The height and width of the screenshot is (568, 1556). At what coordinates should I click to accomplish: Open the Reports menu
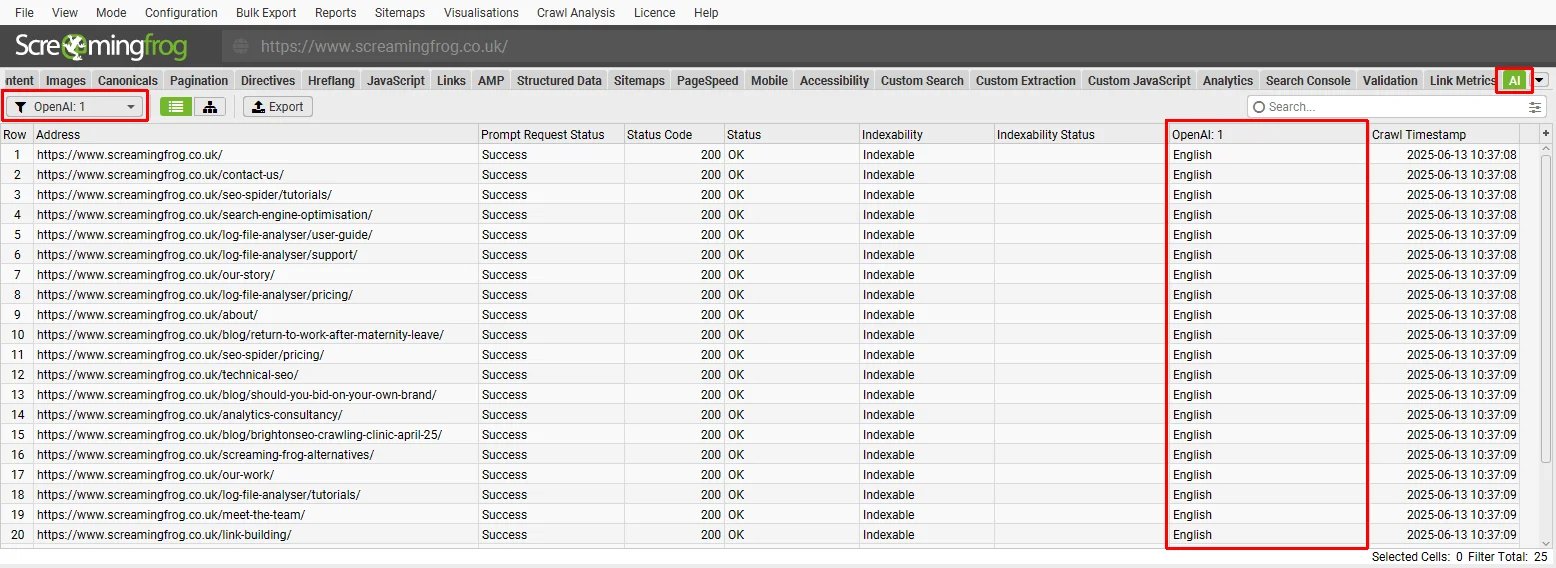click(335, 13)
